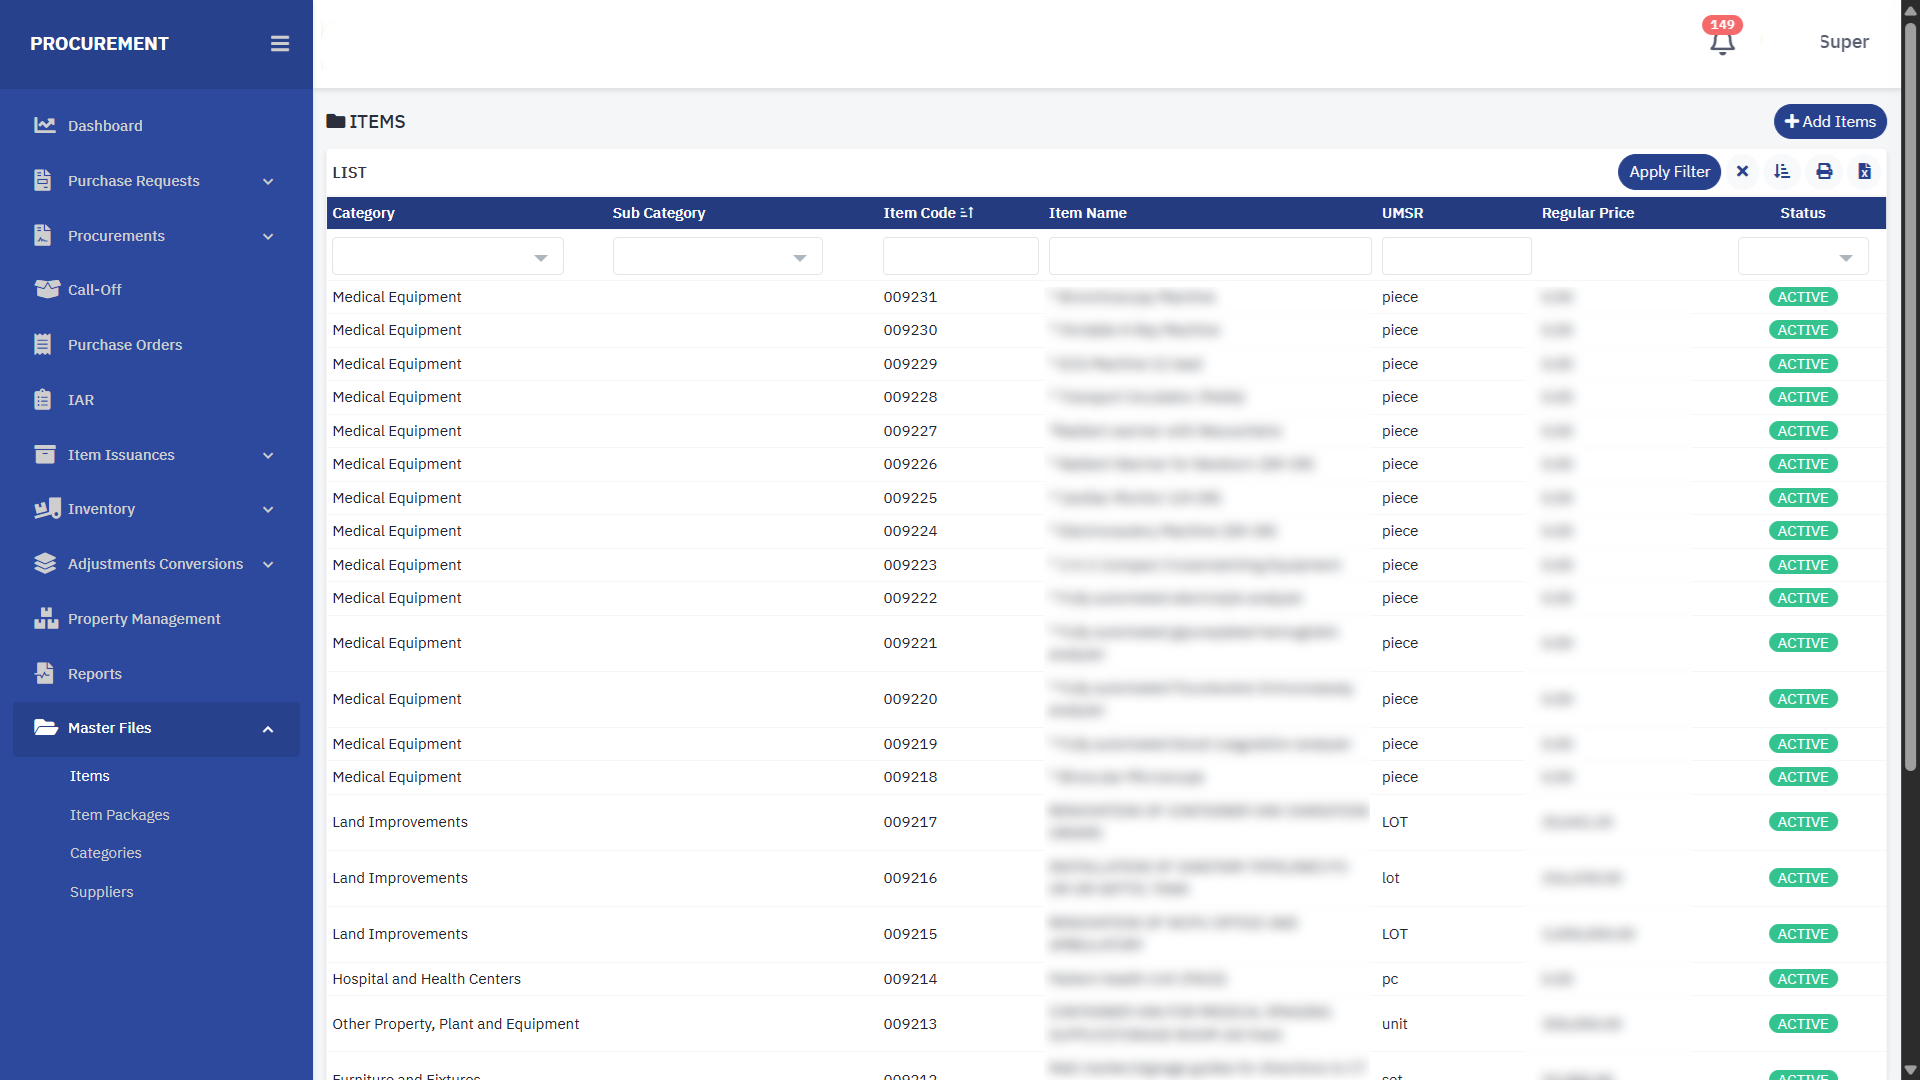Open IAR clipboard menu item

[80, 400]
